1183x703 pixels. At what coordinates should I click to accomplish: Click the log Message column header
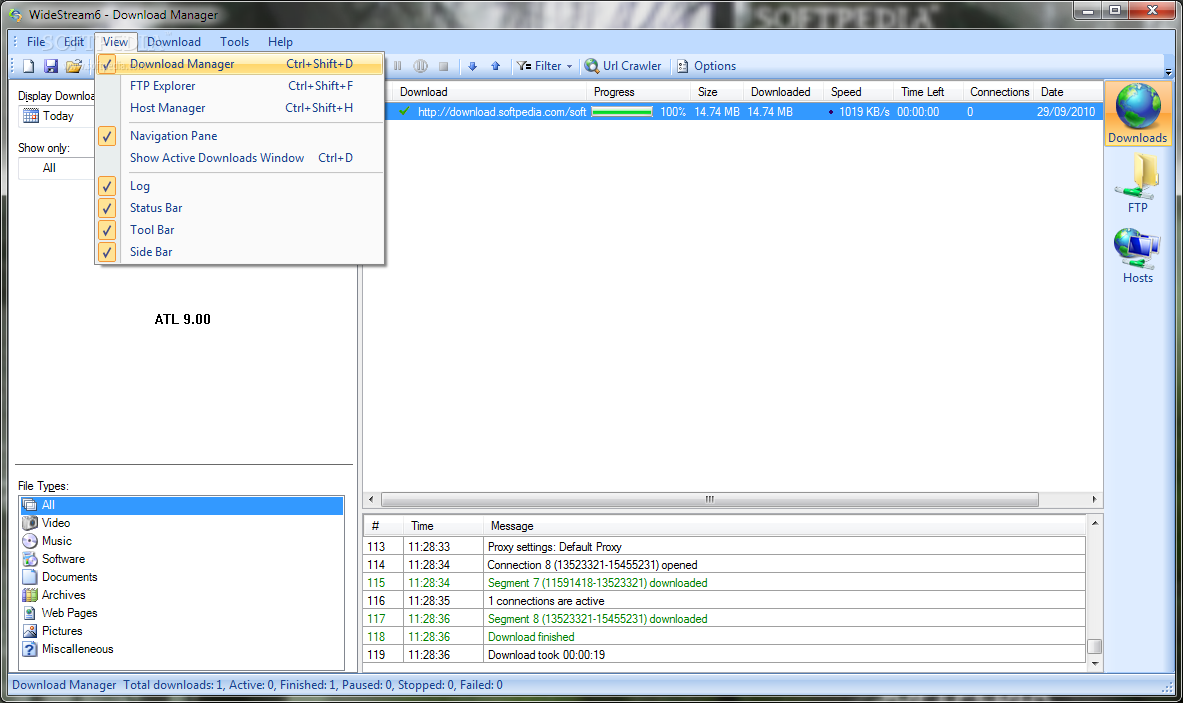pos(785,526)
